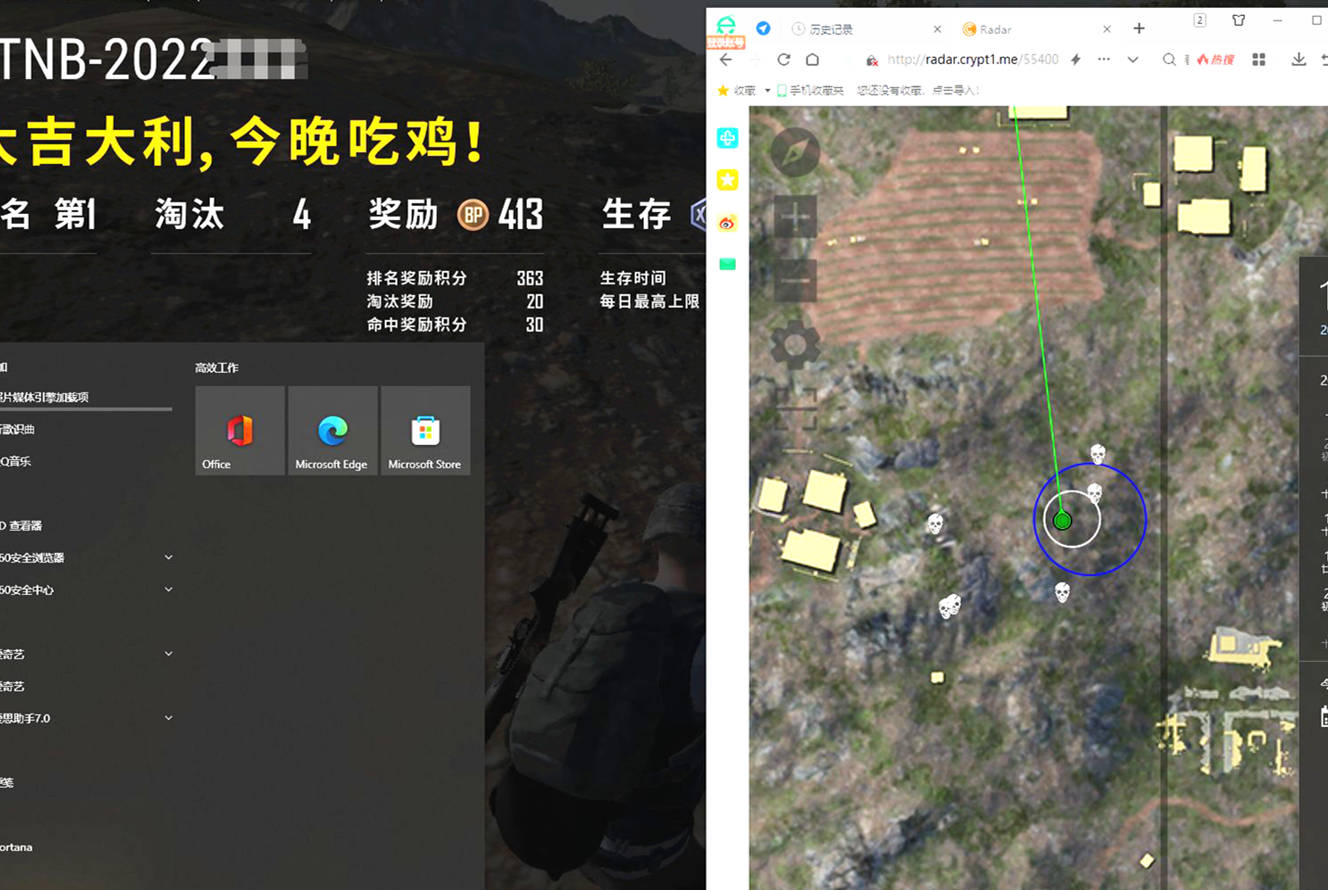Viewport: 1328px width, 890px height.
Task: Click the 点击导入 import favorites link
Action: click(958, 90)
